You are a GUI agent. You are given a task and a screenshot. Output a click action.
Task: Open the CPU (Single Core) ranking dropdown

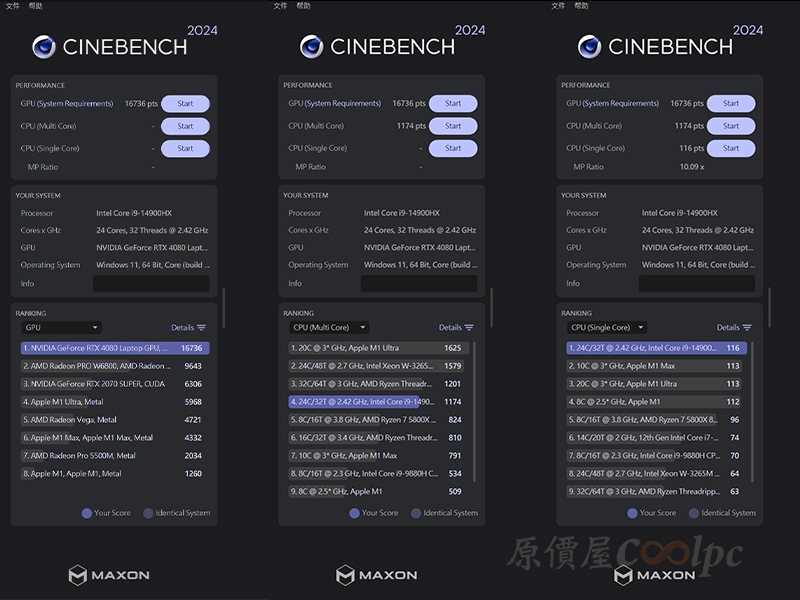click(x=607, y=328)
